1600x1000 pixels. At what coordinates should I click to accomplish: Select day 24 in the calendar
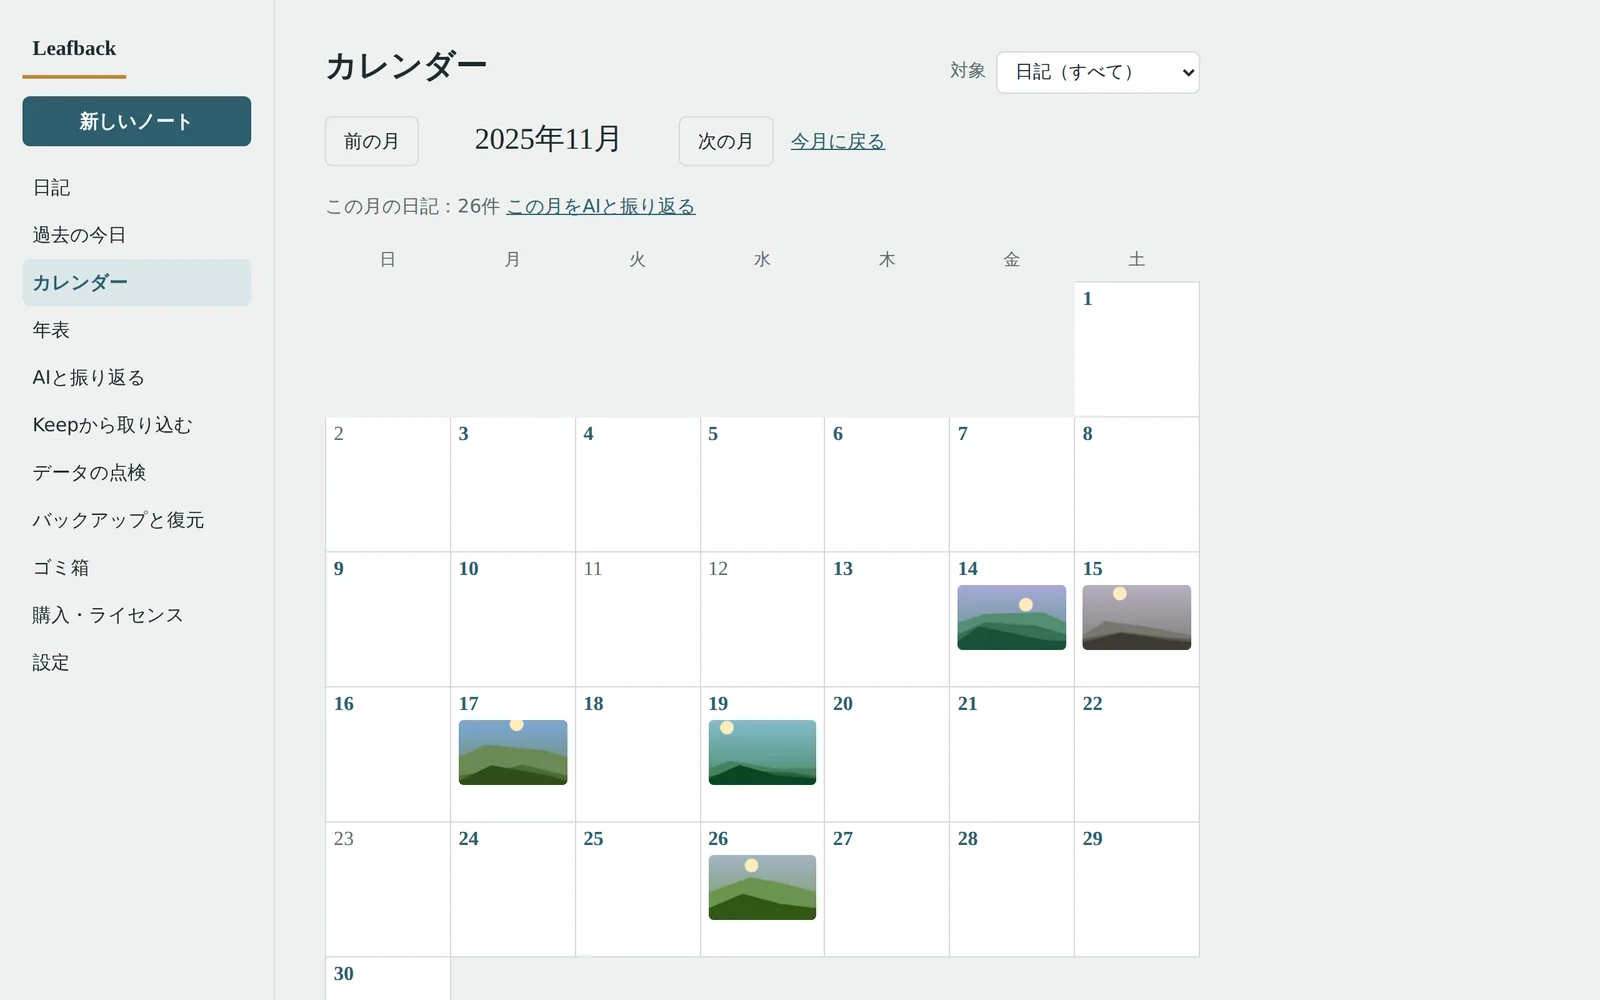click(512, 889)
